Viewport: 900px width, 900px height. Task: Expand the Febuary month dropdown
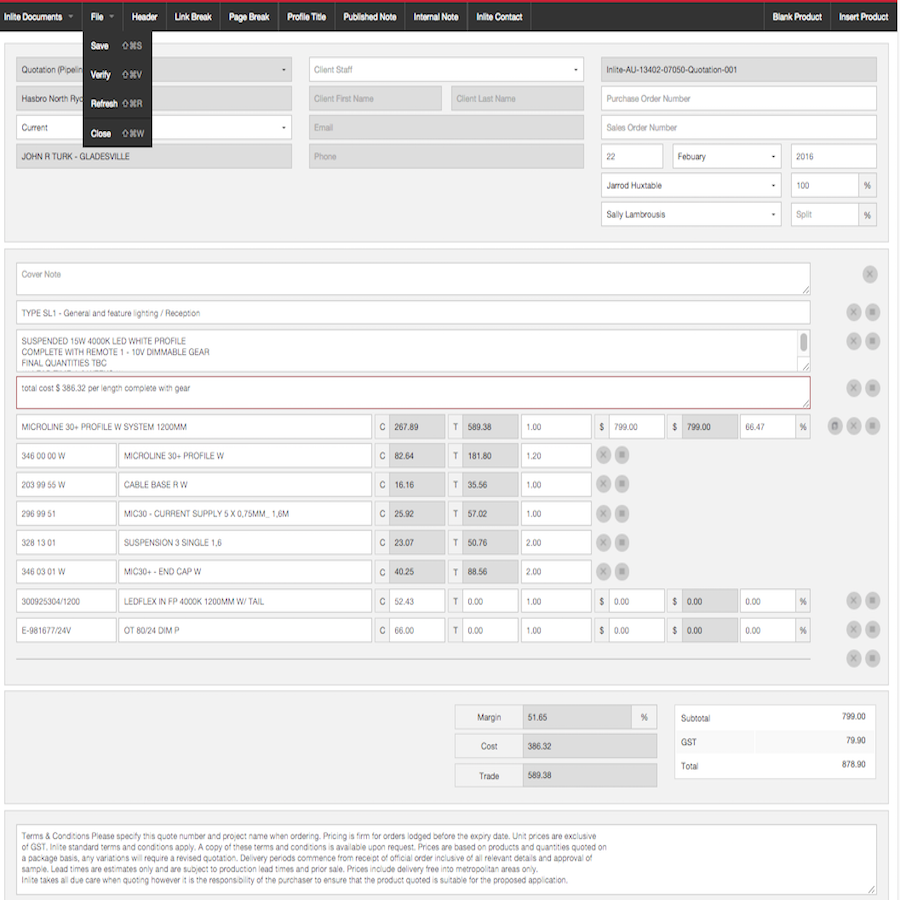click(x=726, y=156)
